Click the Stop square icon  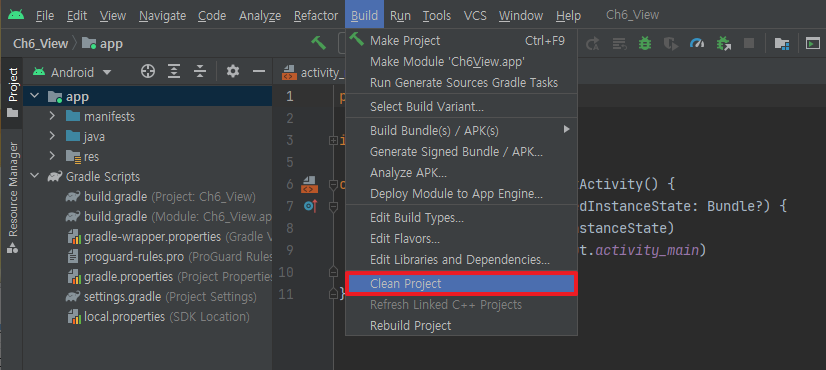pos(749,43)
